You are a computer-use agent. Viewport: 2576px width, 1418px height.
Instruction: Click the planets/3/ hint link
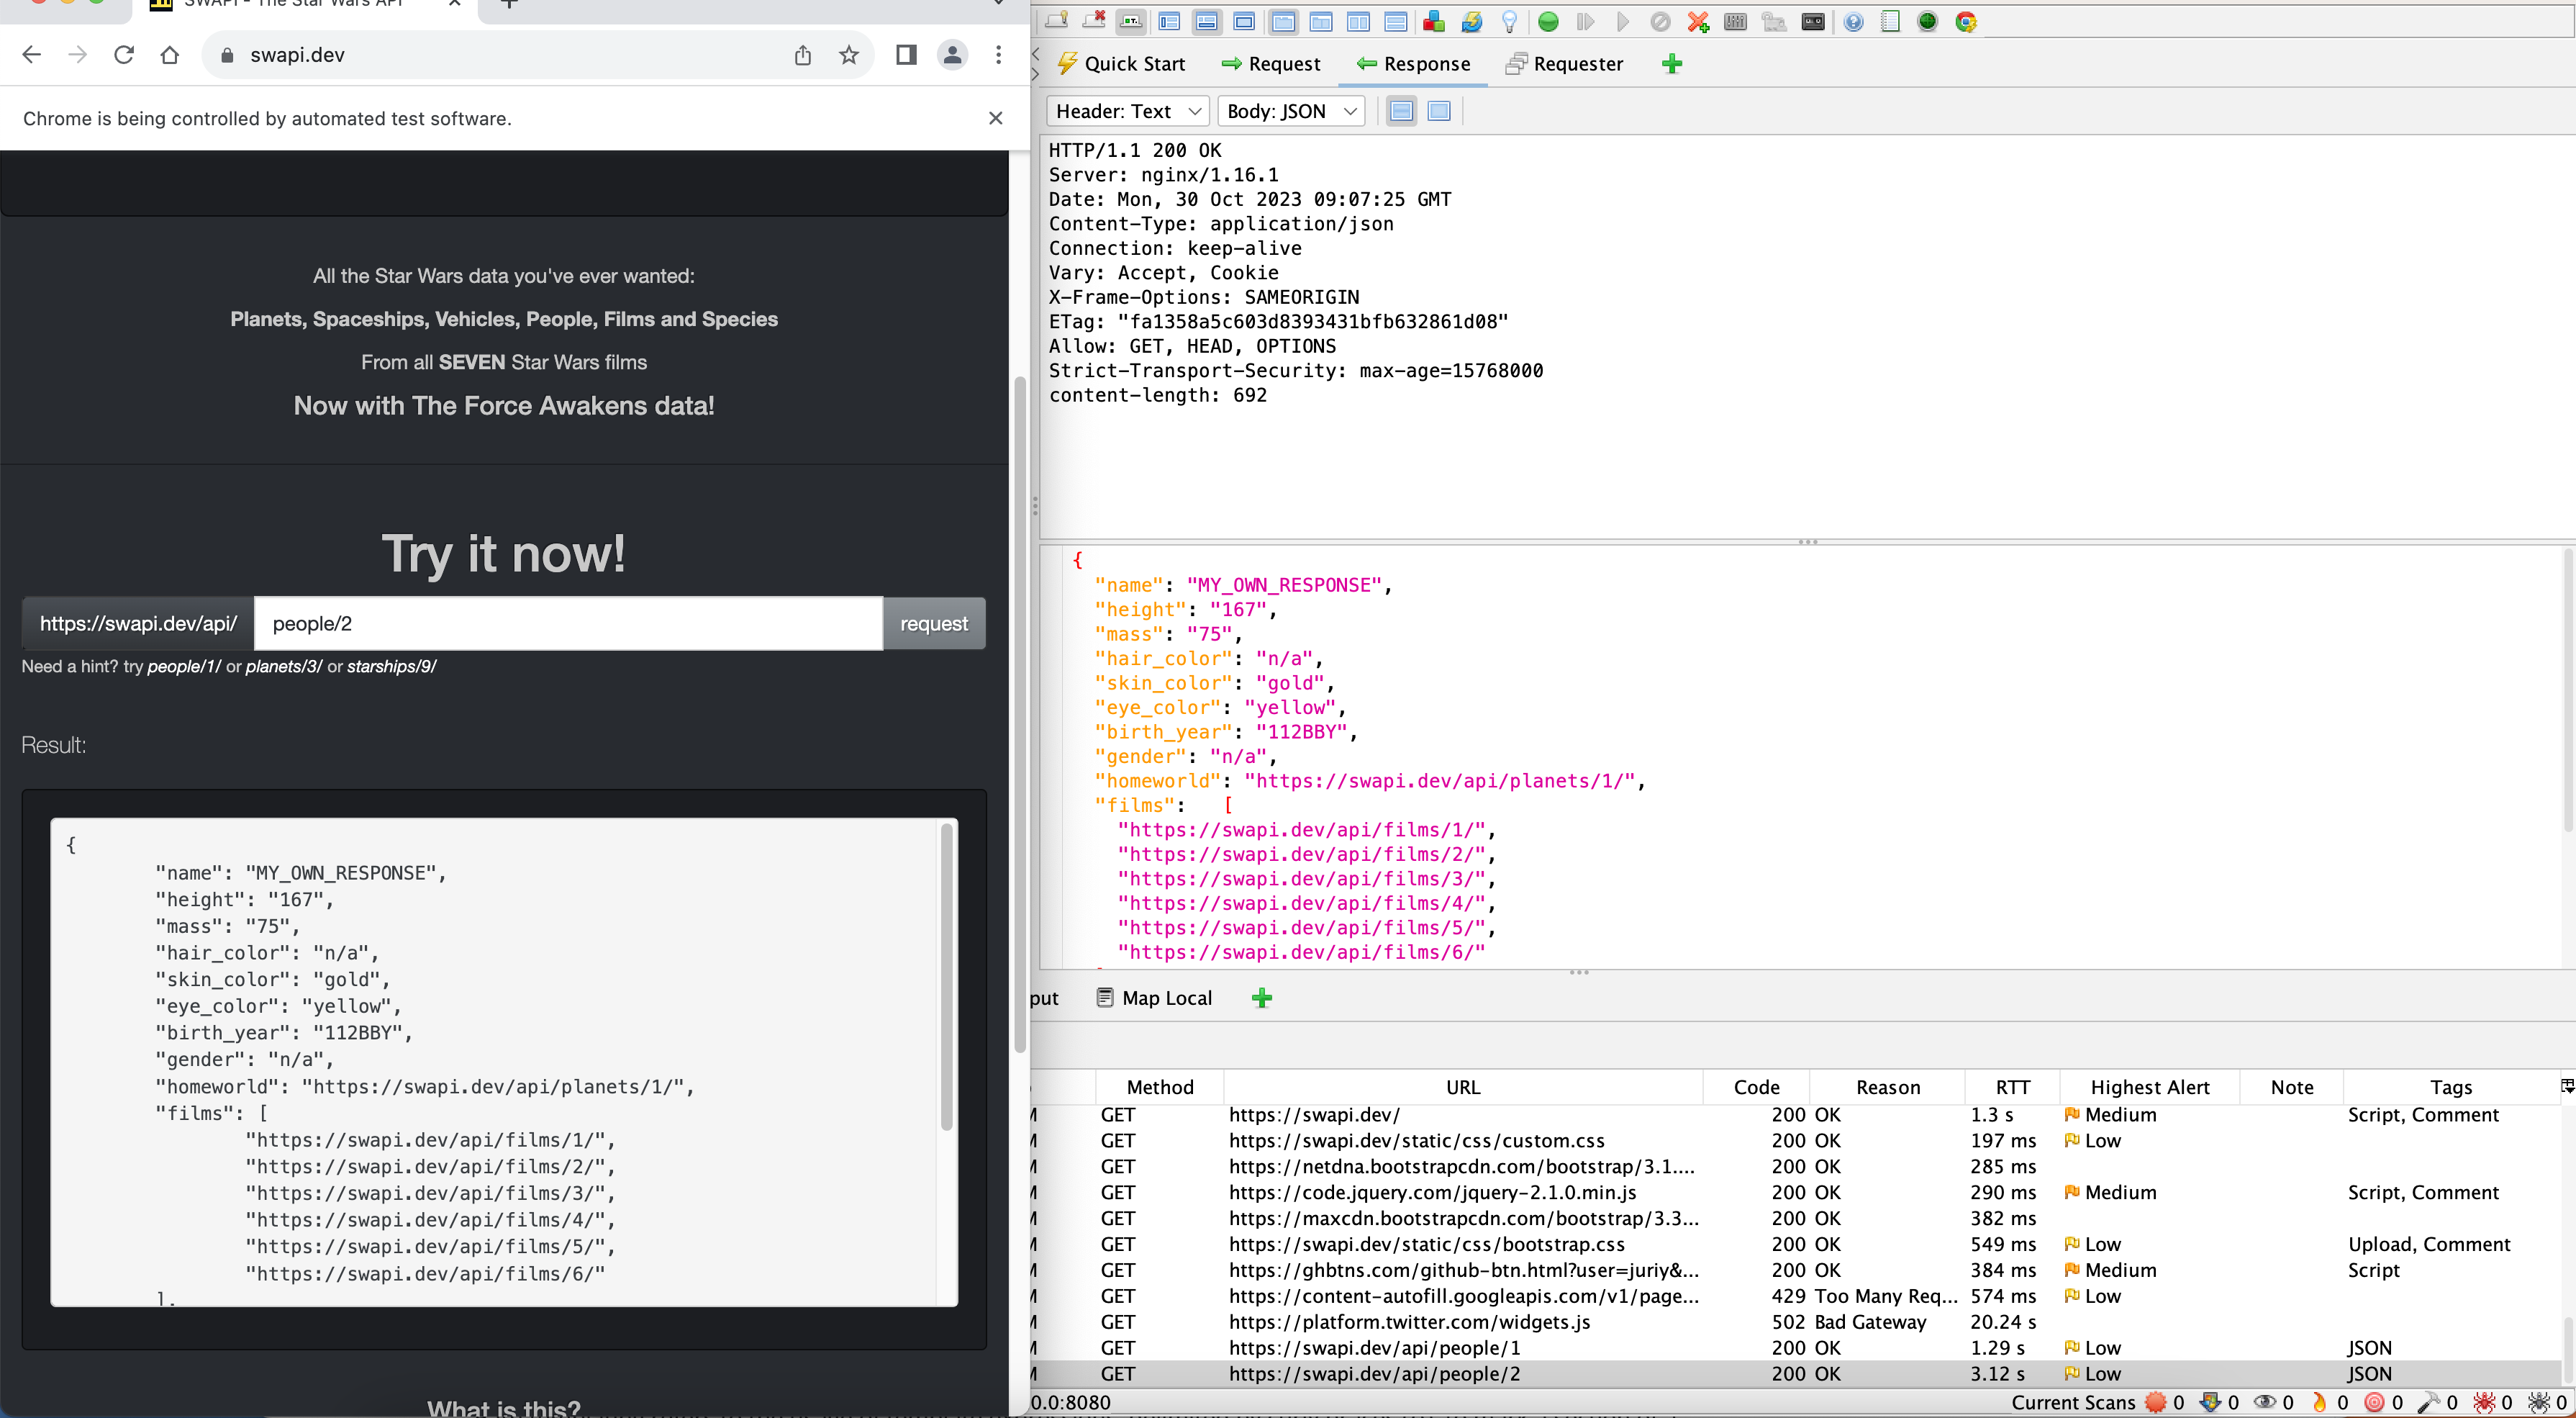coord(284,667)
